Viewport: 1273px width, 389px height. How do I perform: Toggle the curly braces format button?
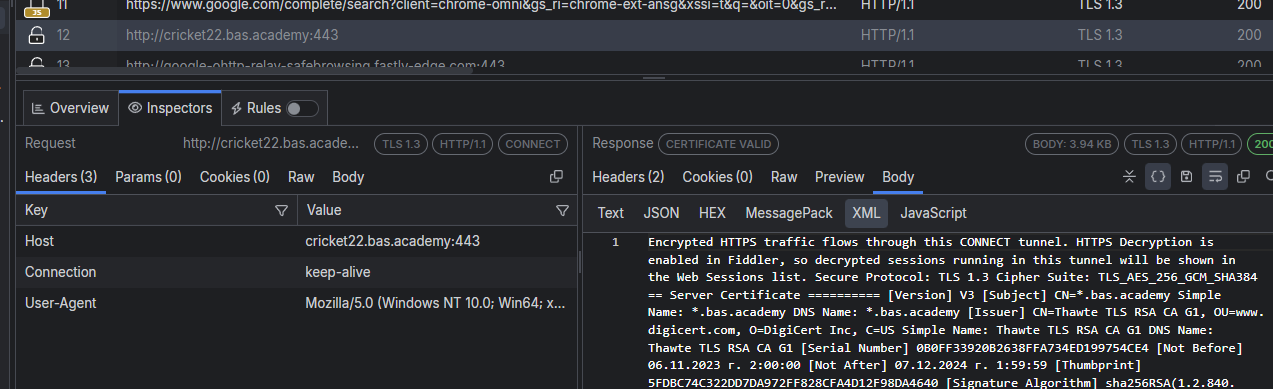(1158, 177)
